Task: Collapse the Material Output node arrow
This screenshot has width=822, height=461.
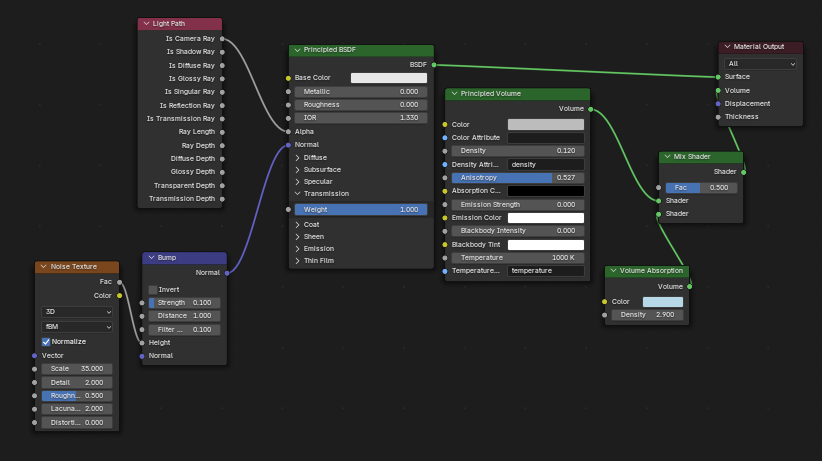Action: point(727,47)
